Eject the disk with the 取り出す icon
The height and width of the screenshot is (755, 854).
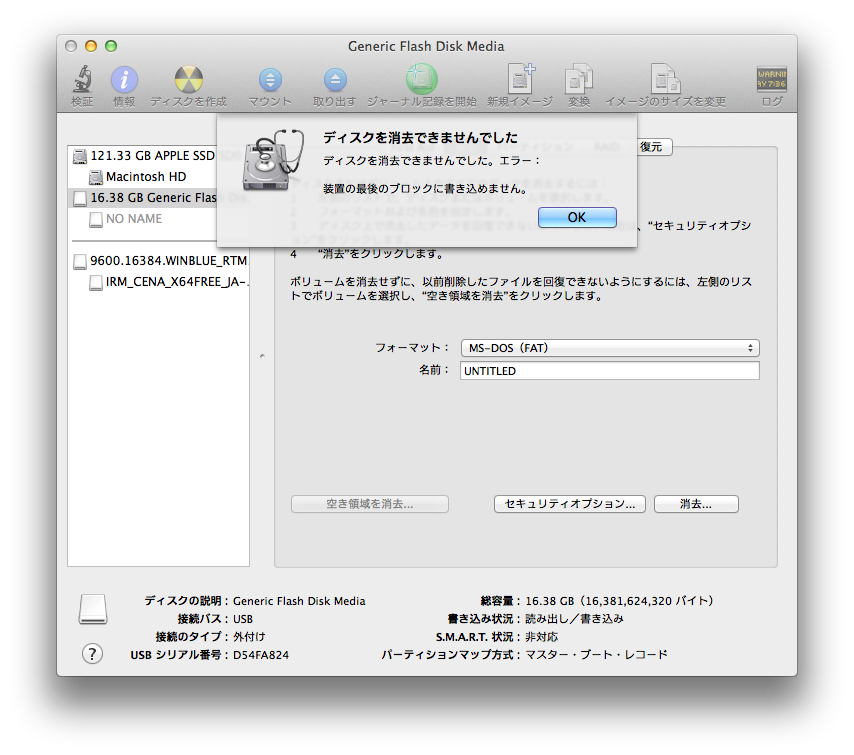click(334, 80)
